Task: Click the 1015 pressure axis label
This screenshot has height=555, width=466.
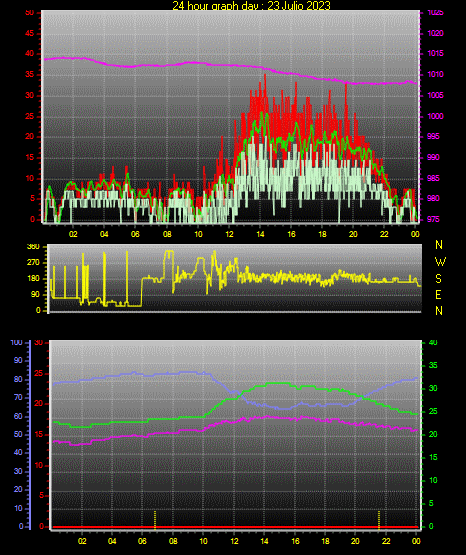Action: [435, 53]
